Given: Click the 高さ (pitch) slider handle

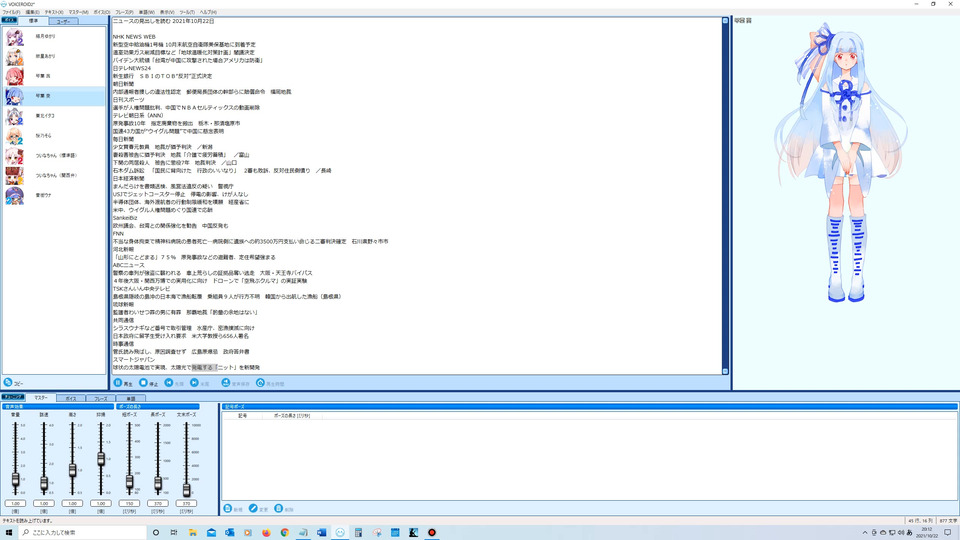Looking at the screenshot, I should [72, 470].
